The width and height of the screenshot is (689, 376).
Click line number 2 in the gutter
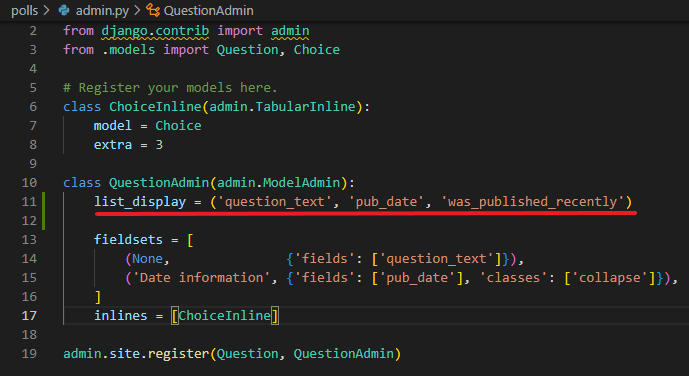point(33,31)
